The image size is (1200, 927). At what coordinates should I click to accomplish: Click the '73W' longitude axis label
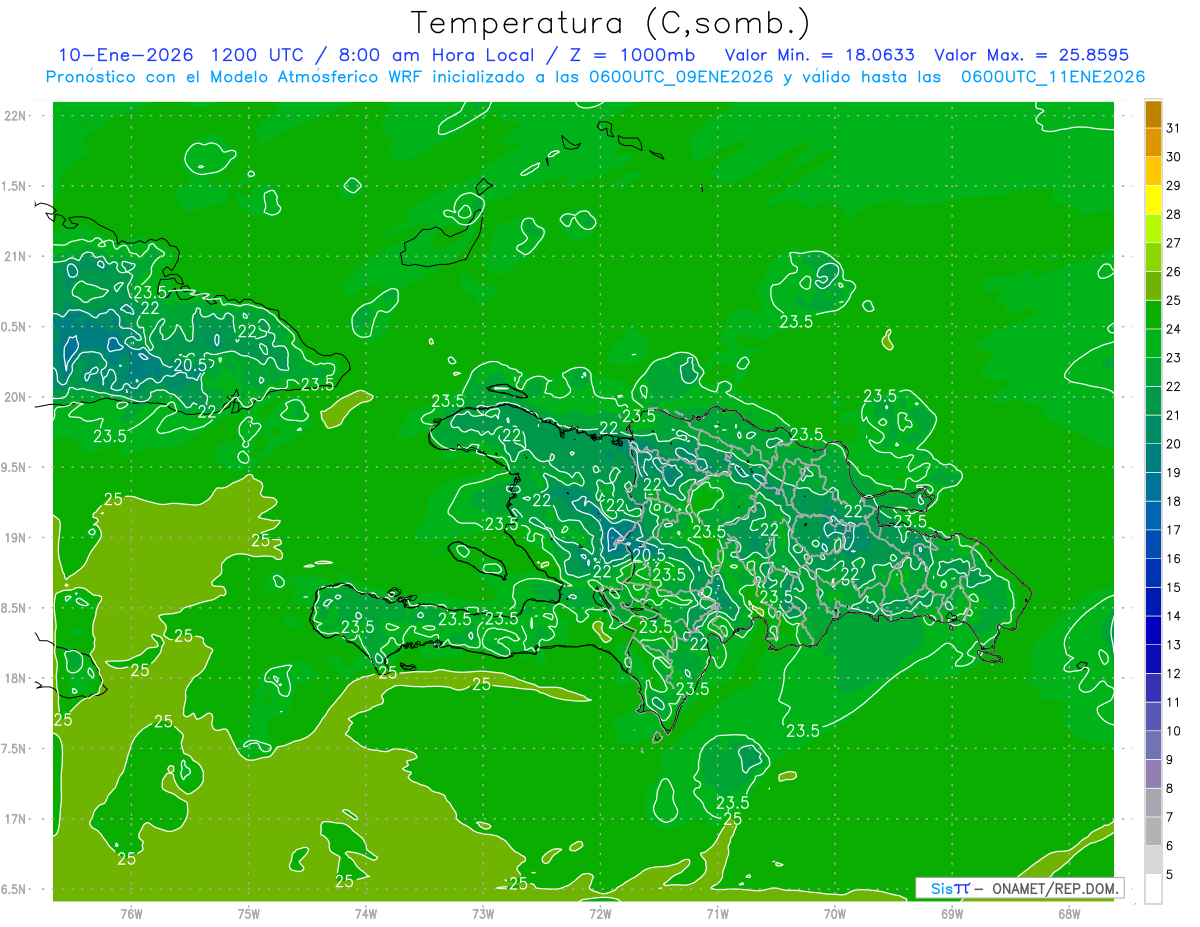point(483,914)
